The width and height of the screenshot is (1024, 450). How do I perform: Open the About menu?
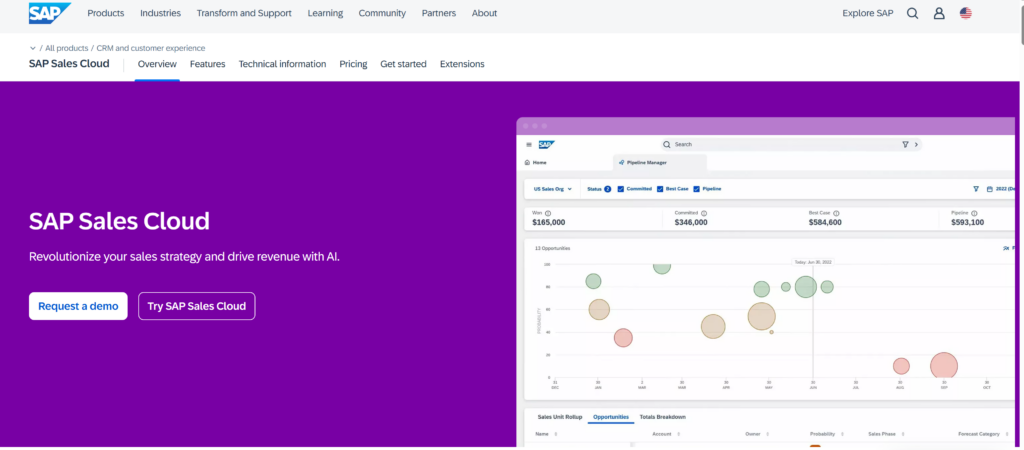(x=485, y=13)
